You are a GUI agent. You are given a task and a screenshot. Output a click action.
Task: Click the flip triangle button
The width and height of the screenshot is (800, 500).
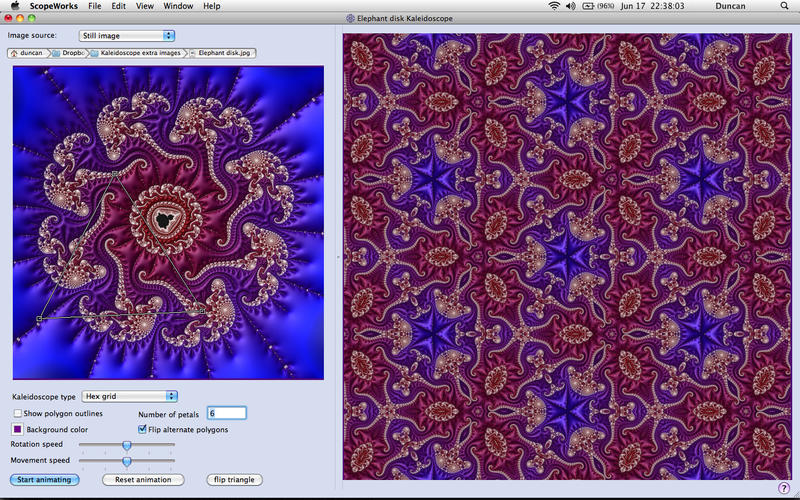coord(234,480)
